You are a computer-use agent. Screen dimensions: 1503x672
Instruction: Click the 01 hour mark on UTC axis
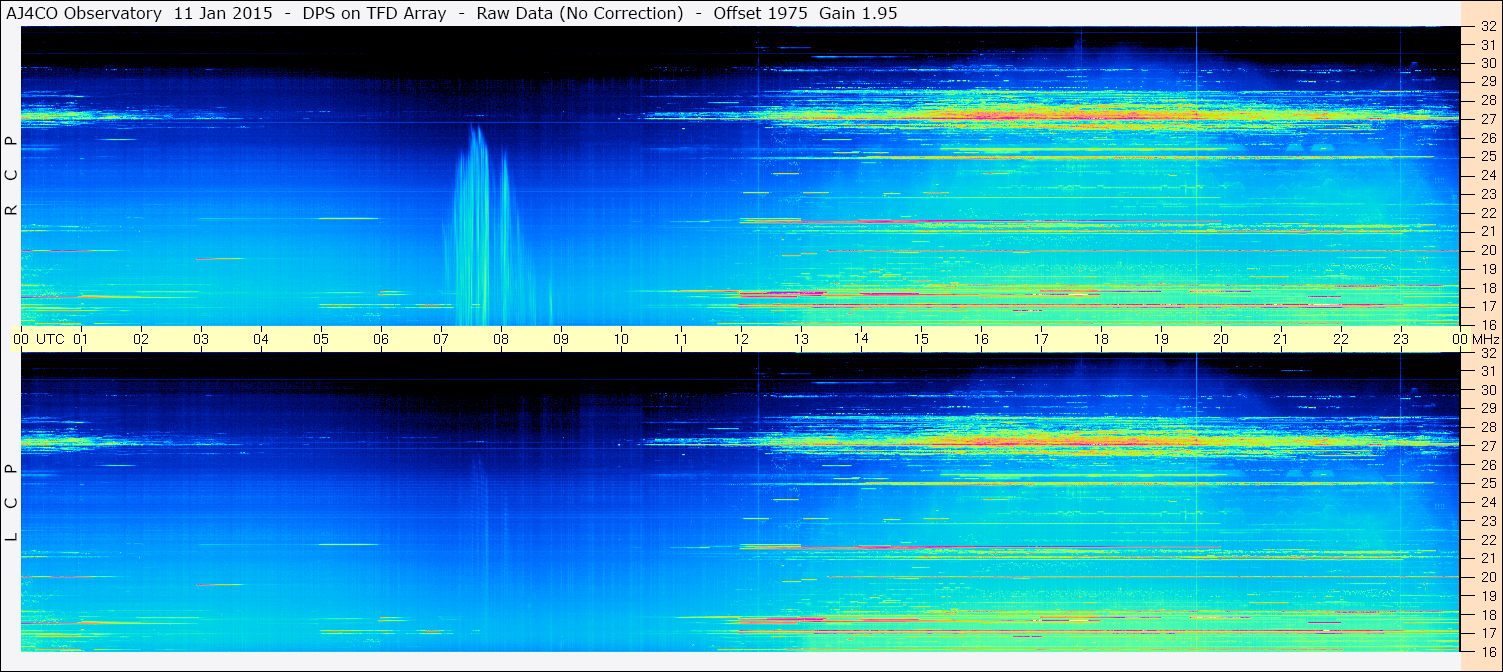click(81, 339)
